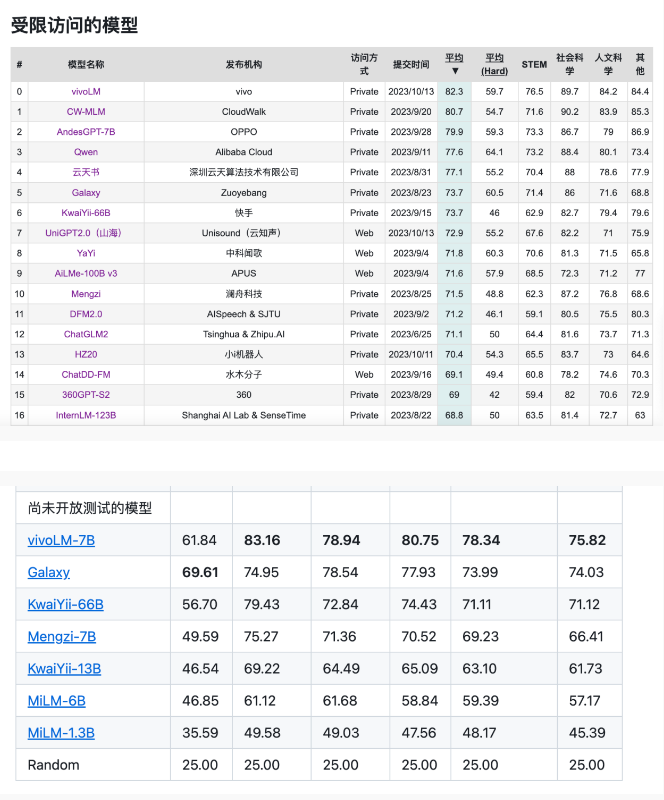
Task: Open the Galaxy link in the top table
Action: [x=86, y=193]
